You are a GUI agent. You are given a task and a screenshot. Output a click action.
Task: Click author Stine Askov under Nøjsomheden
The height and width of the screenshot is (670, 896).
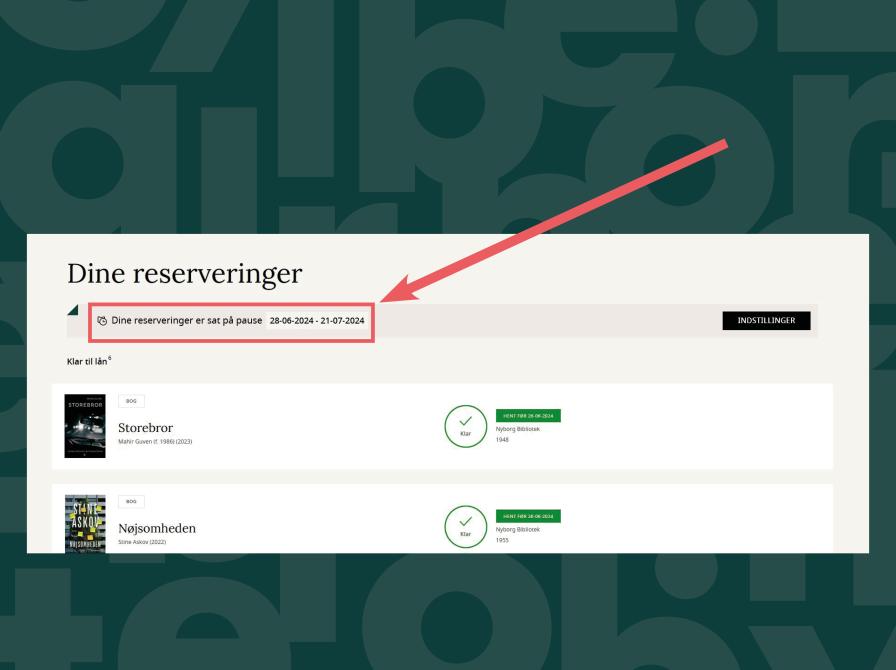[x=139, y=542]
